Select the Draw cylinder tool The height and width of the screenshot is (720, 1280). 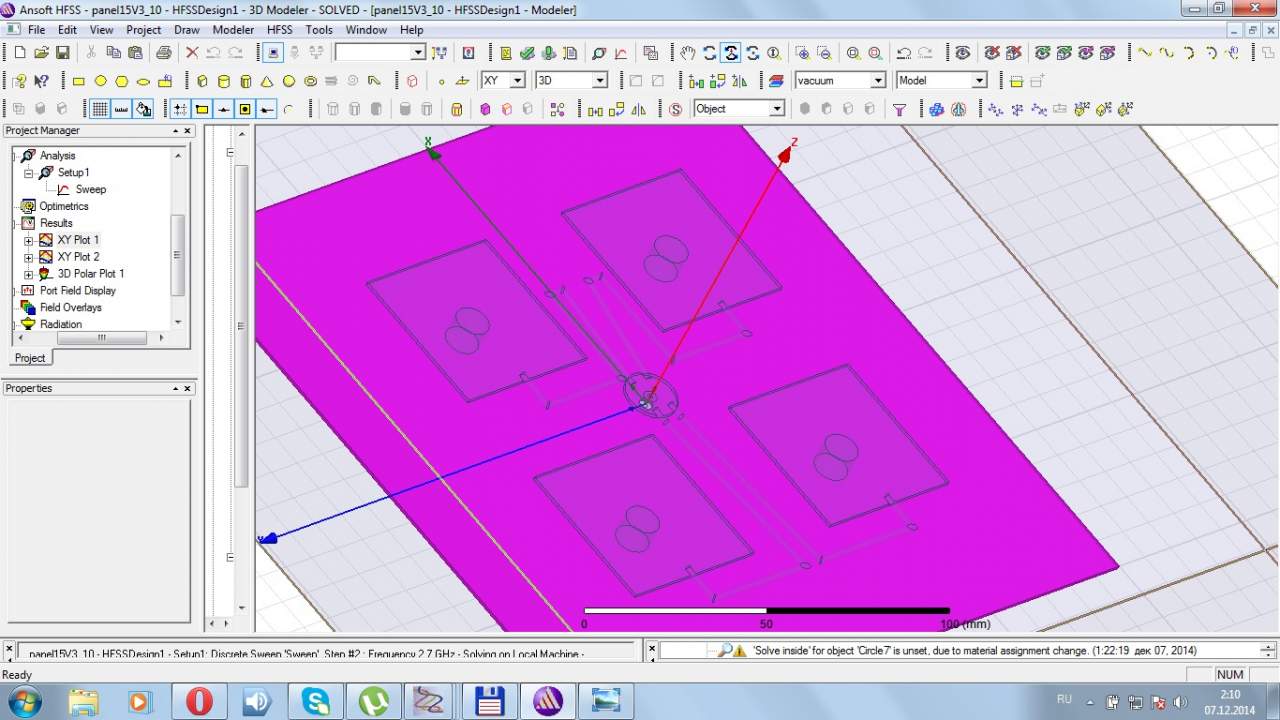click(x=224, y=81)
